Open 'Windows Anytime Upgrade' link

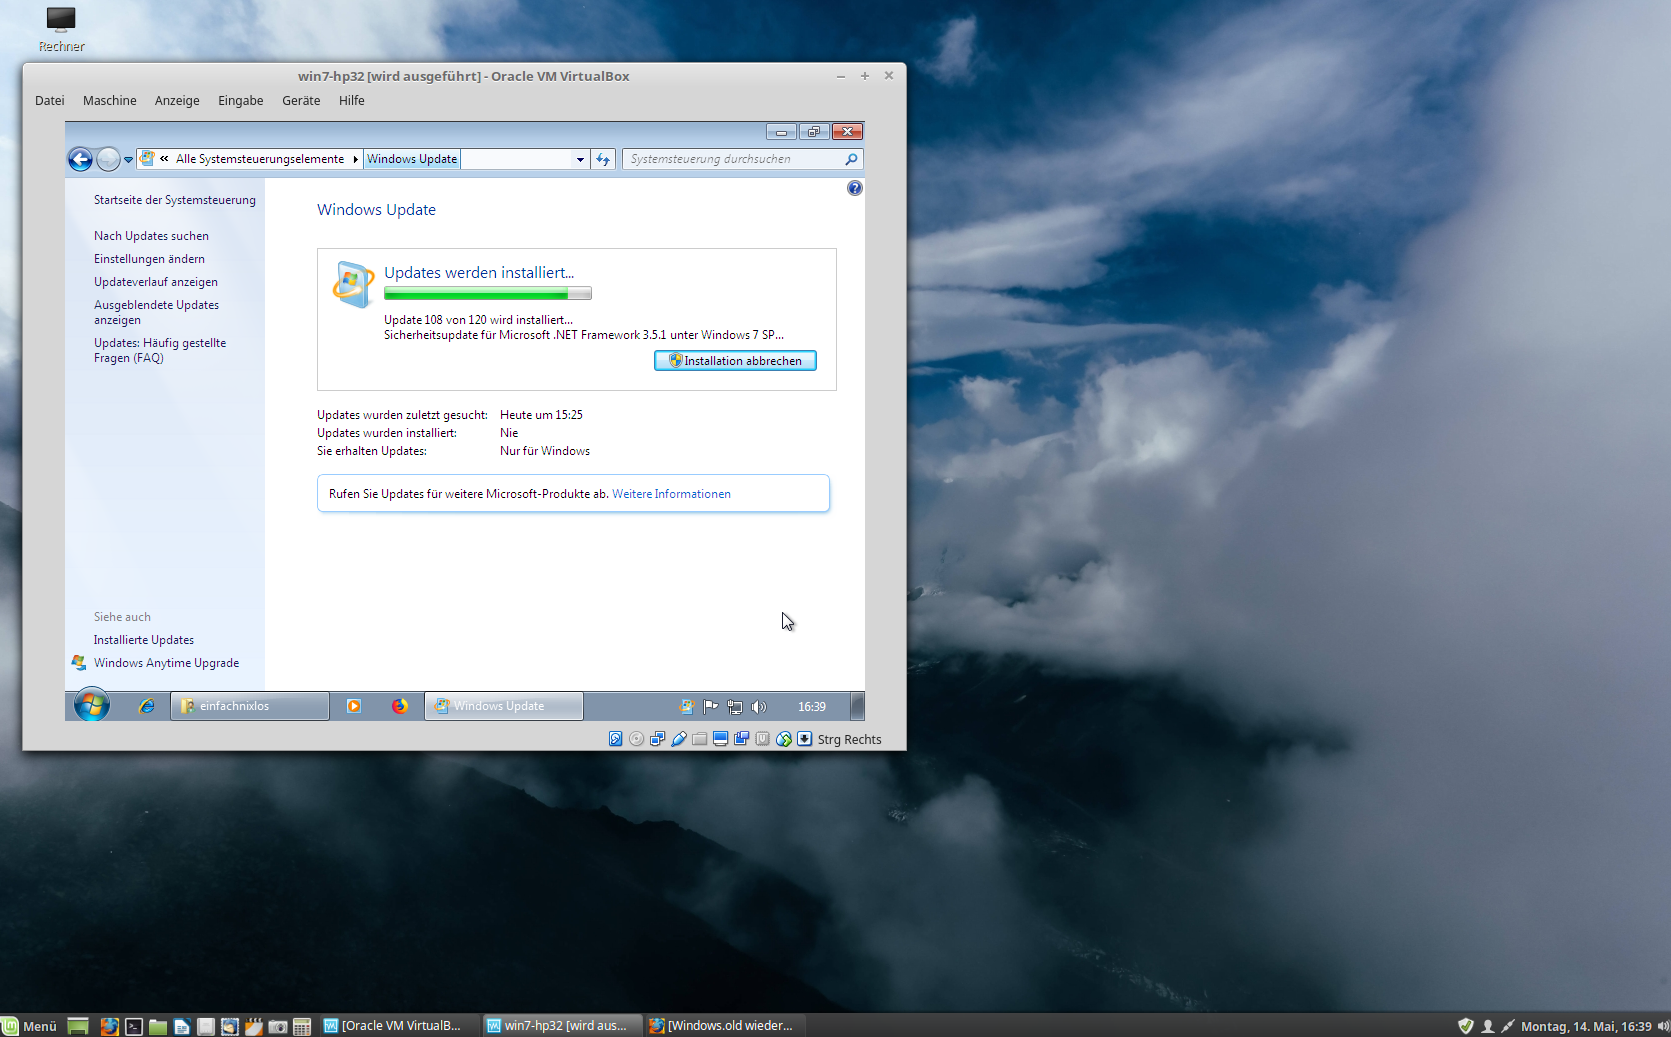tap(166, 663)
